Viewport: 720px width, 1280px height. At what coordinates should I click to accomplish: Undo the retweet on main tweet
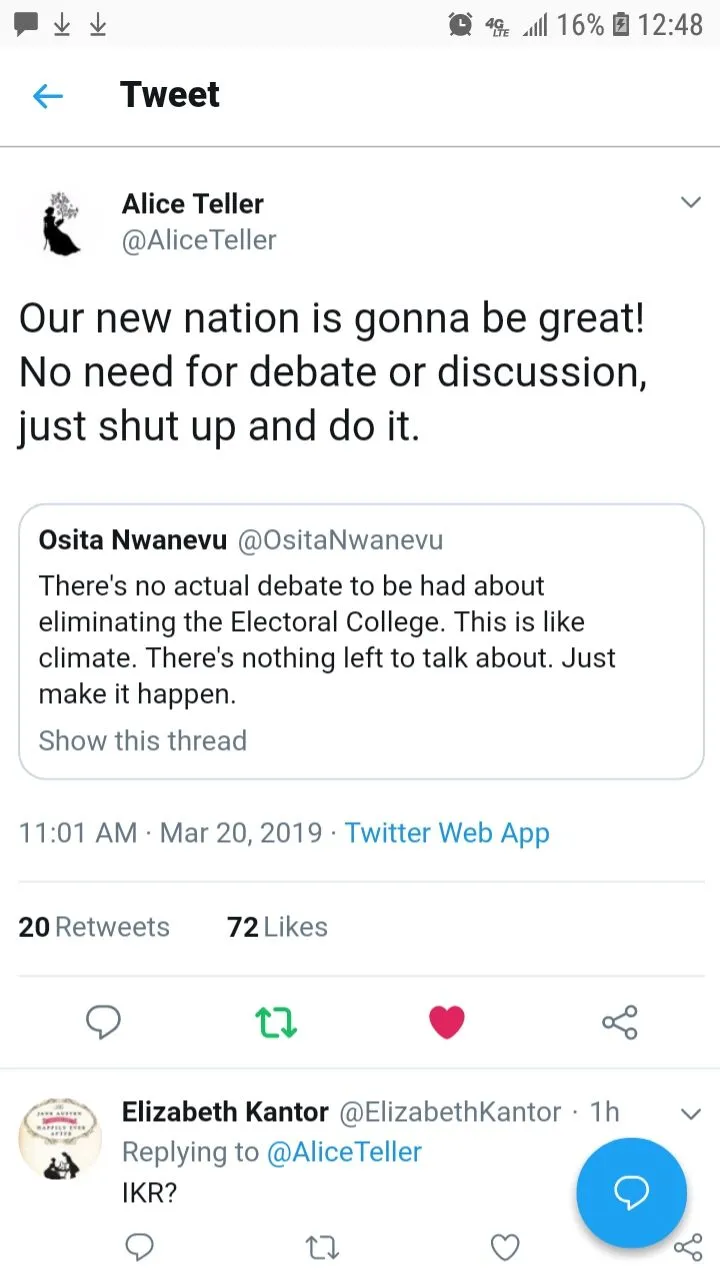point(274,1022)
